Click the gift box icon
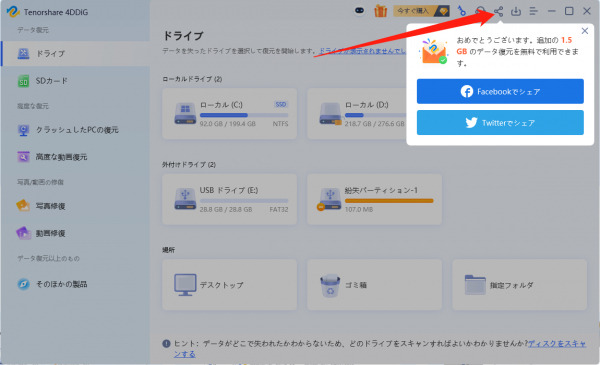Viewport: 600px width, 365px height. pyautogui.click(x=380, y=11)
